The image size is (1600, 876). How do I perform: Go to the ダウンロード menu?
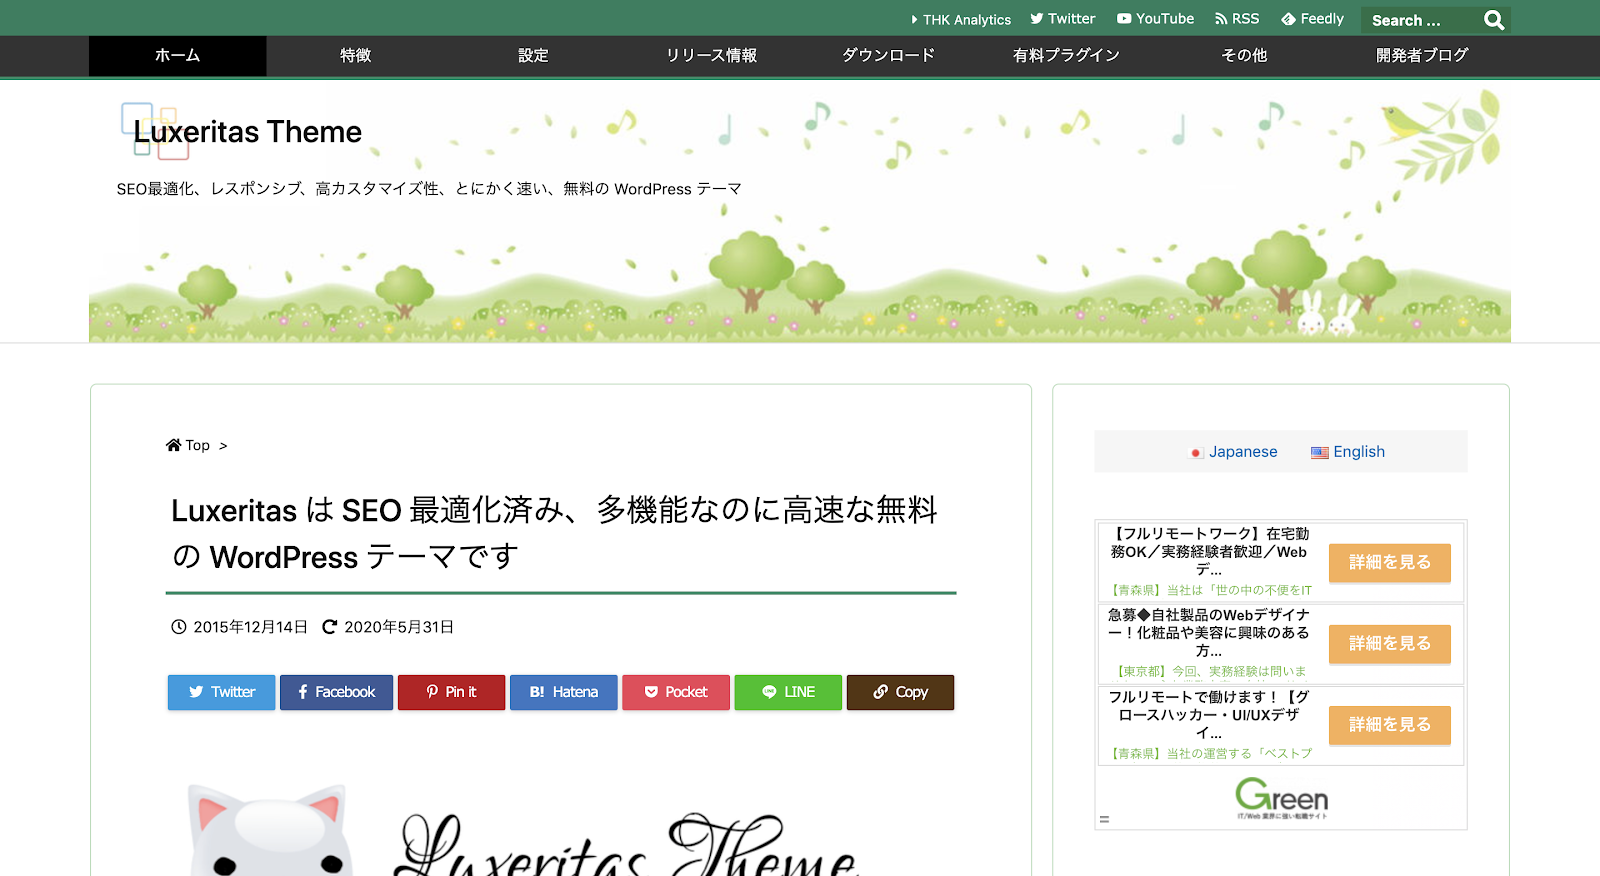[x=888, y=56]
